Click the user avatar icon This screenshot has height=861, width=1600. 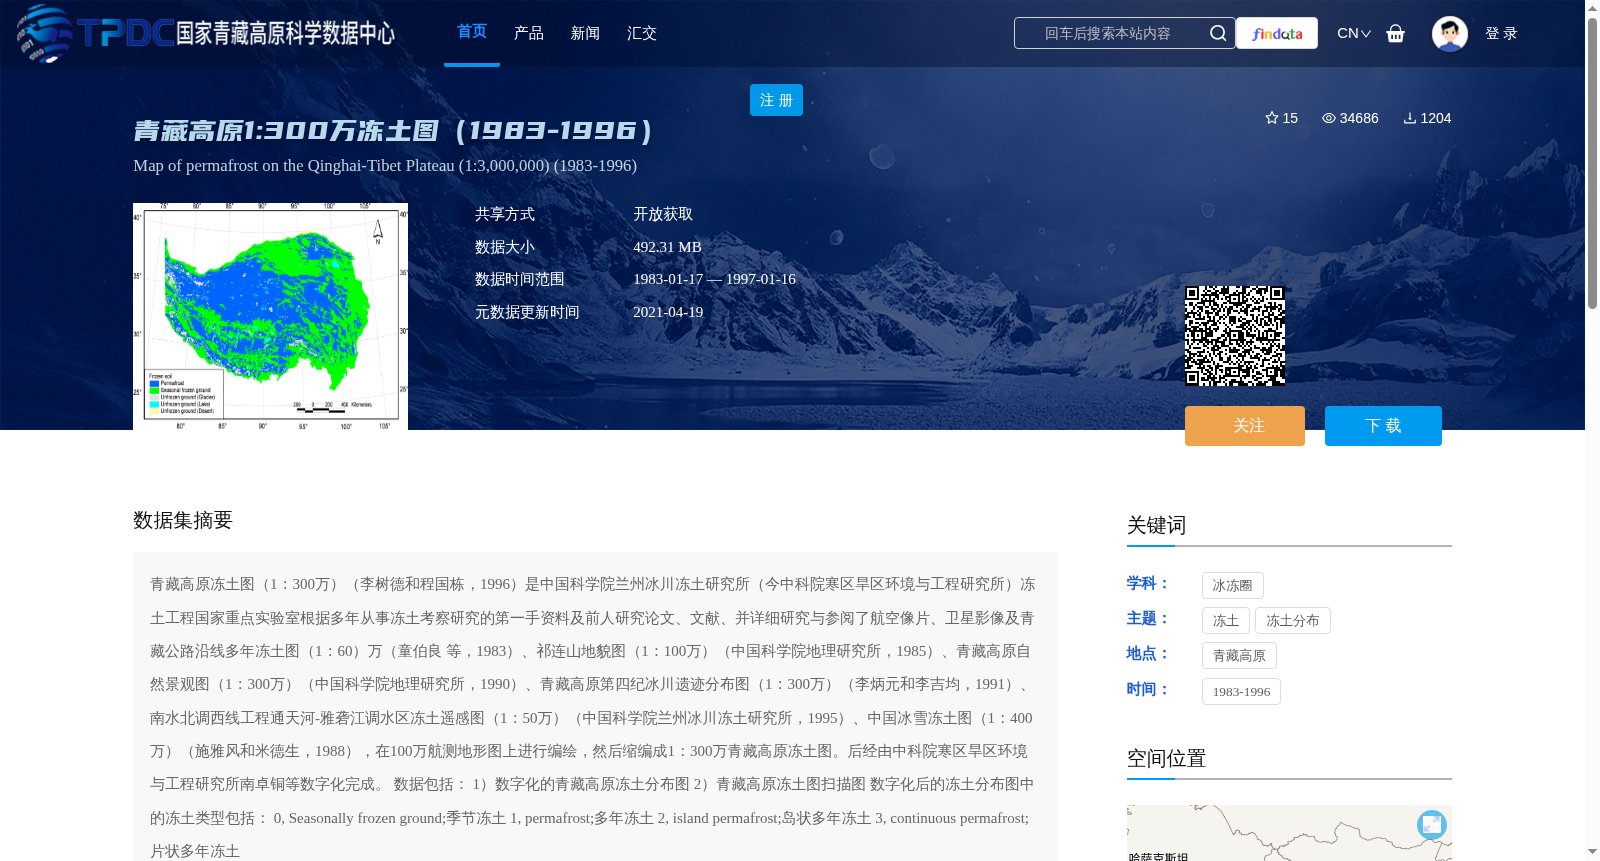[x=1449, y=33]
